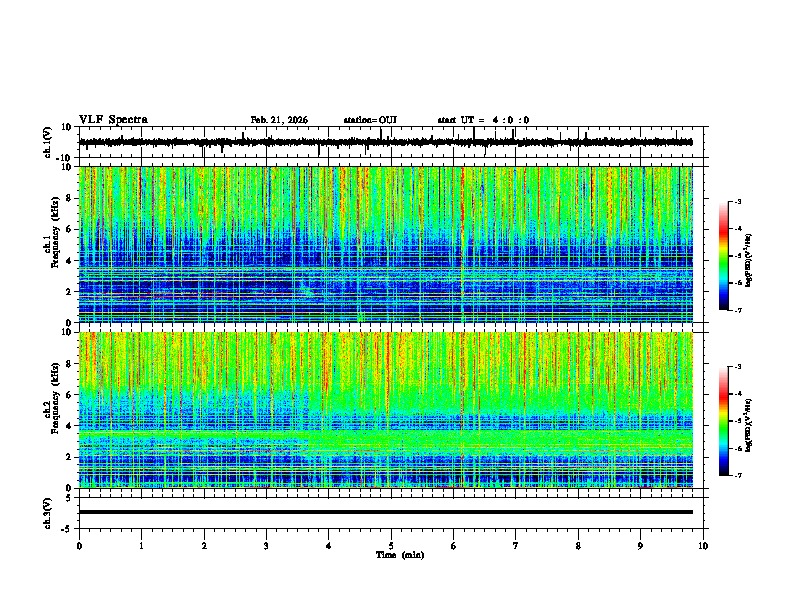The width and height of the screenshot is (792, 612).
Task: Click the ch.2 spectrogram color scale bar
Action: 723,421
